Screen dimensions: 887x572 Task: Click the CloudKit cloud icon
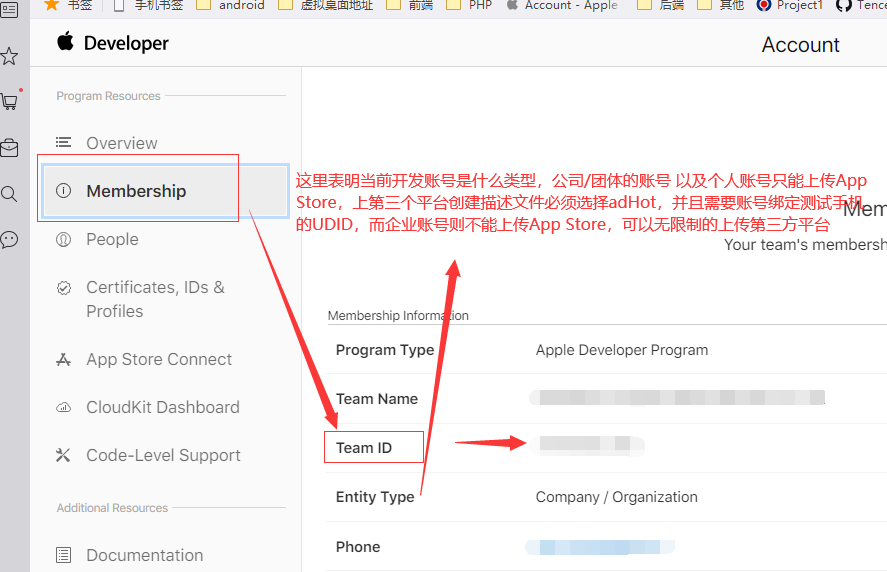point(63,407)
